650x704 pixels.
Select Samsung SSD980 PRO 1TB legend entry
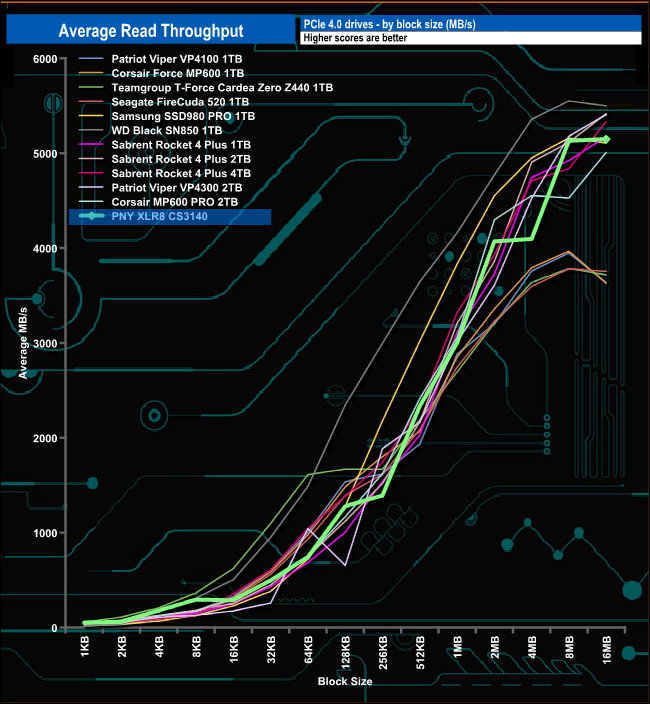tap(167, 116)
